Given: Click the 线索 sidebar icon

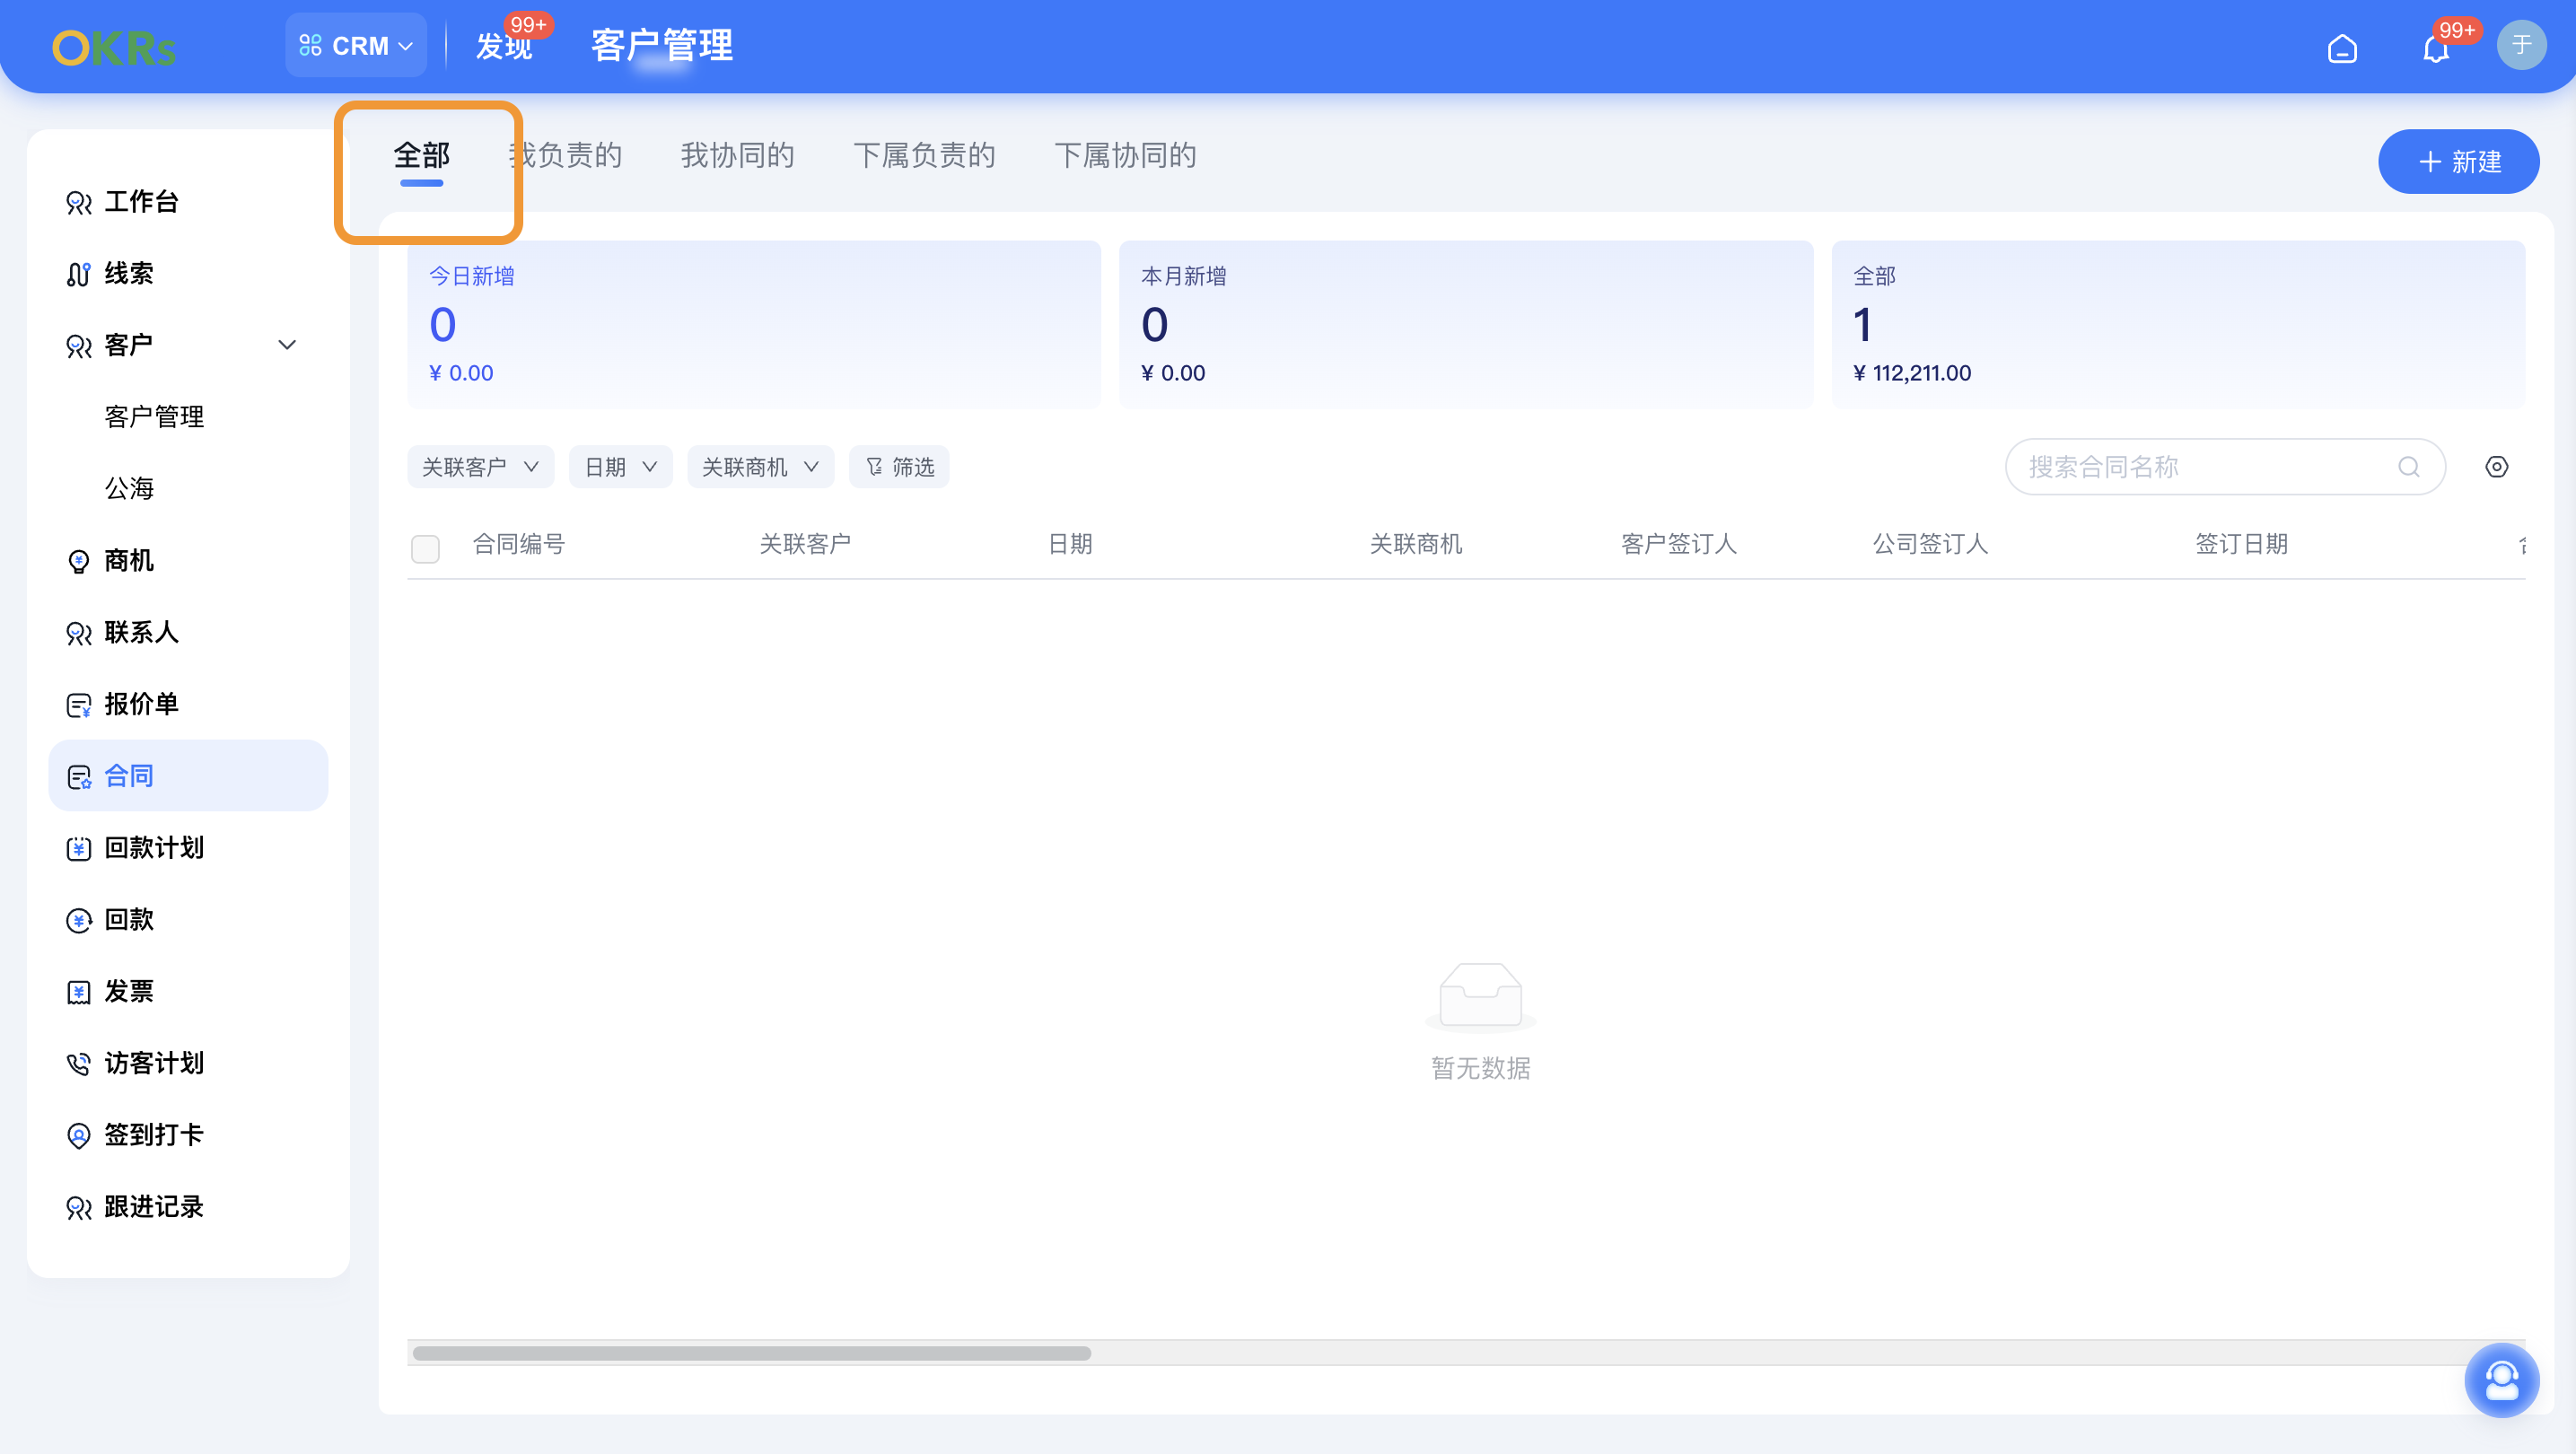Looking at the screenshot, I should click(x=78, y=274).
